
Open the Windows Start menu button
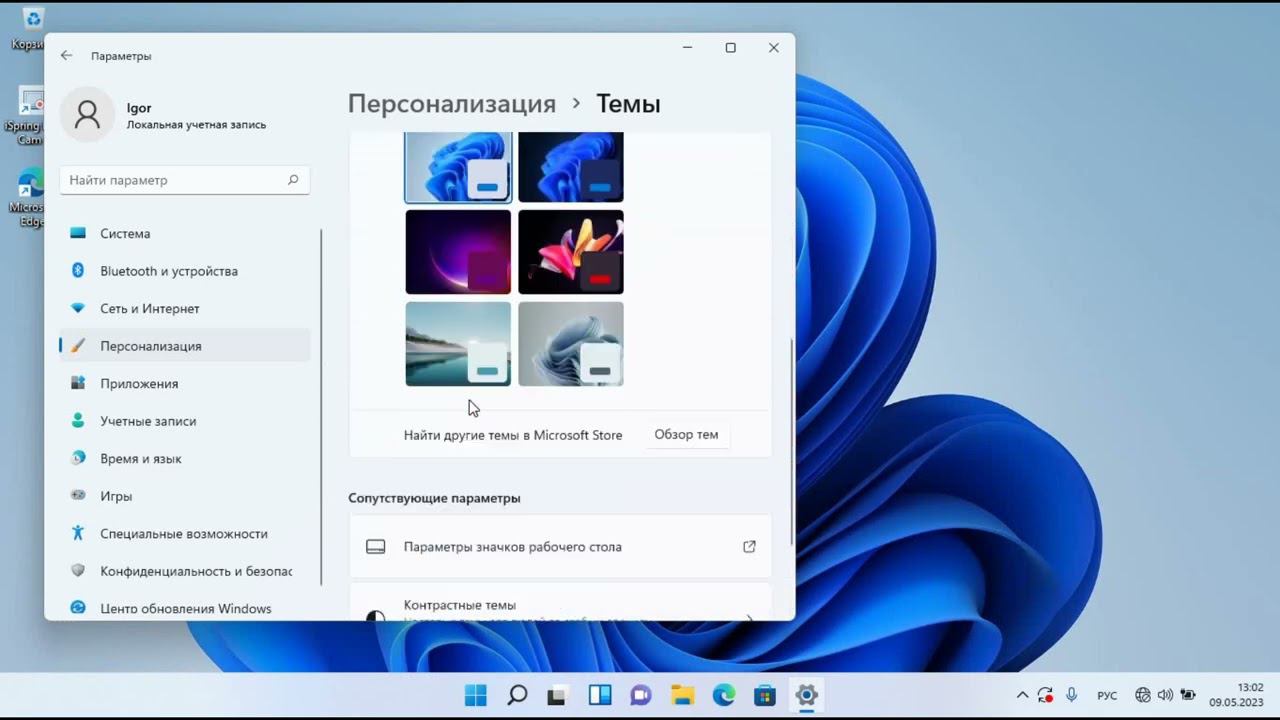pos(476,695)
